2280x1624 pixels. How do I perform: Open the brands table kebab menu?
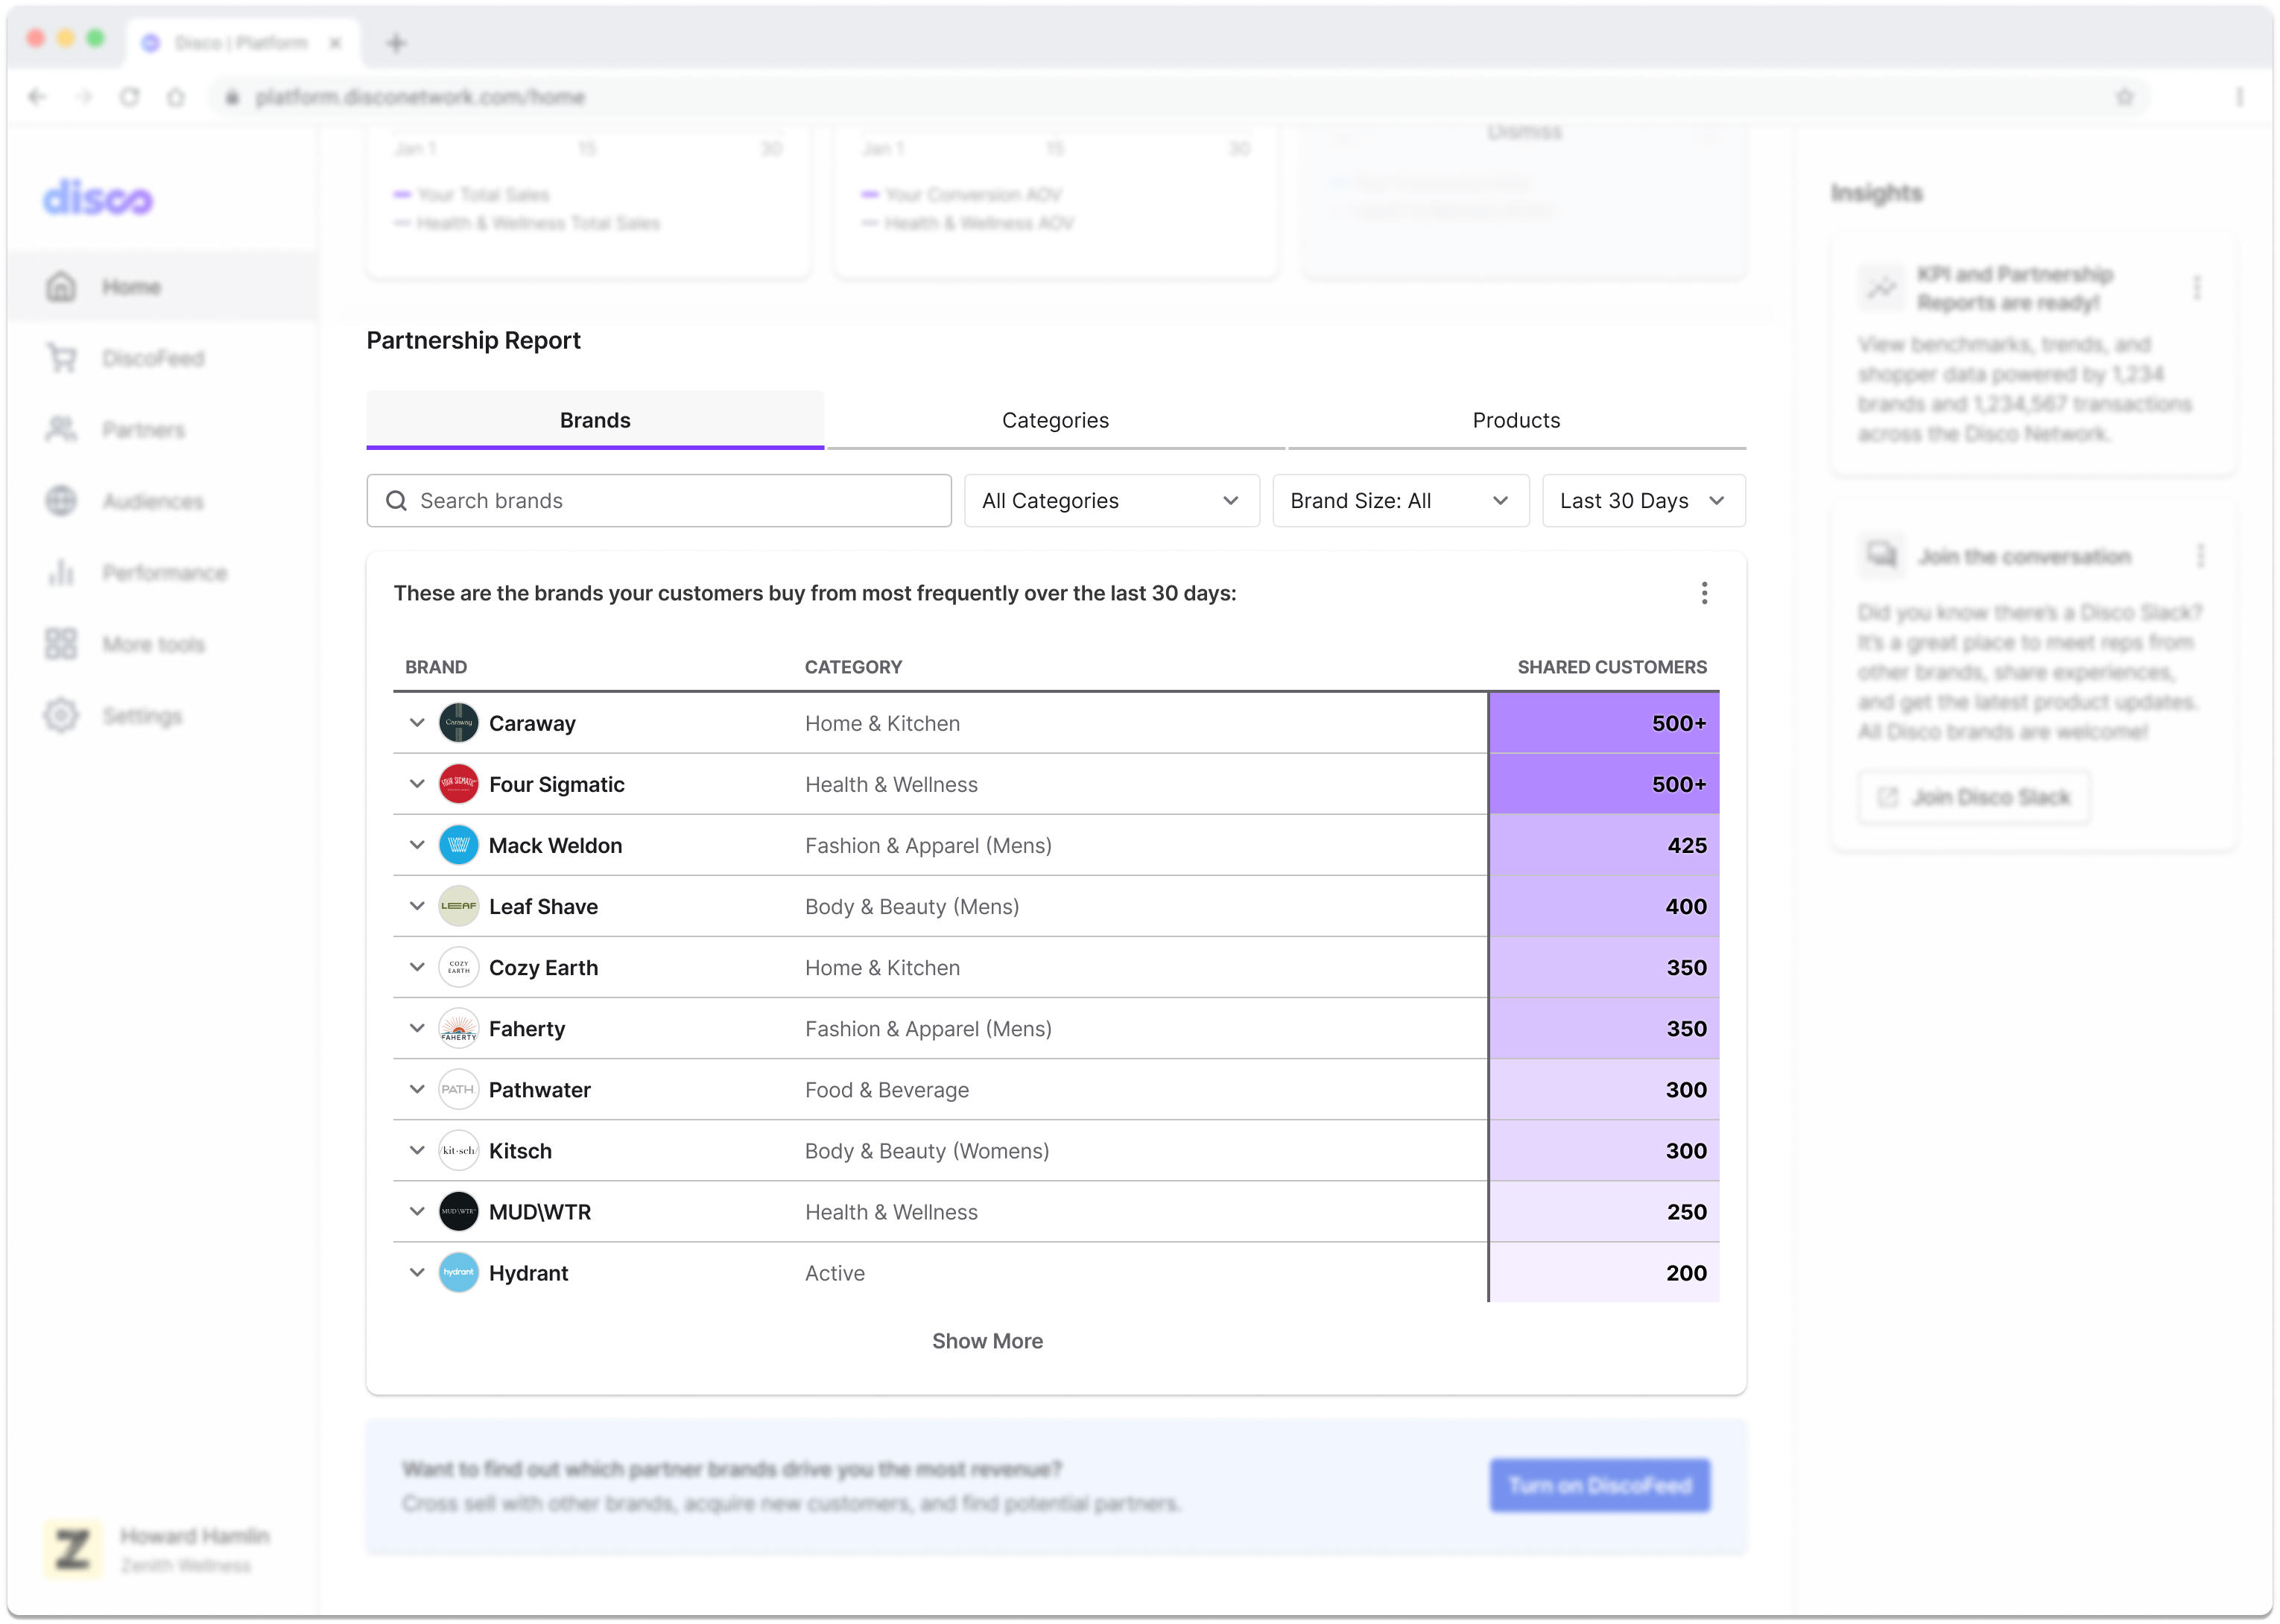click(1704, 593)
